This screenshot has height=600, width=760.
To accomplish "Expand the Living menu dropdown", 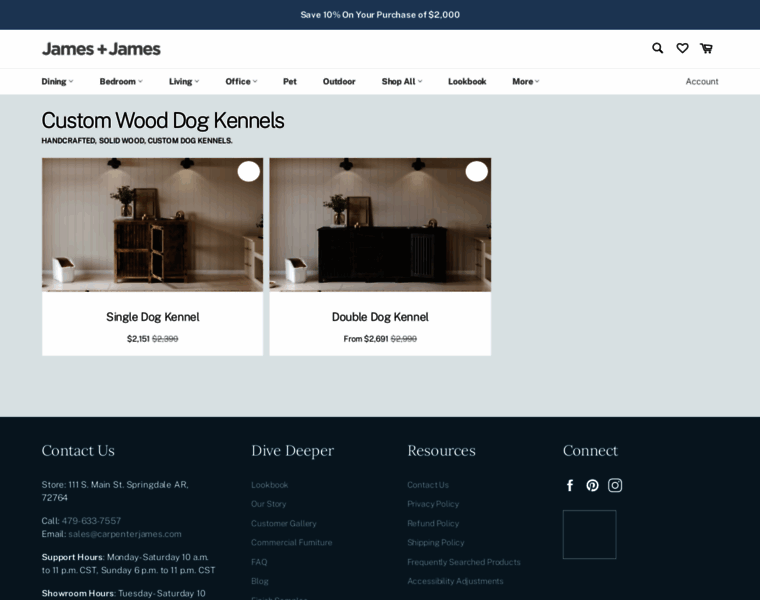I will [x=184, y=81].
